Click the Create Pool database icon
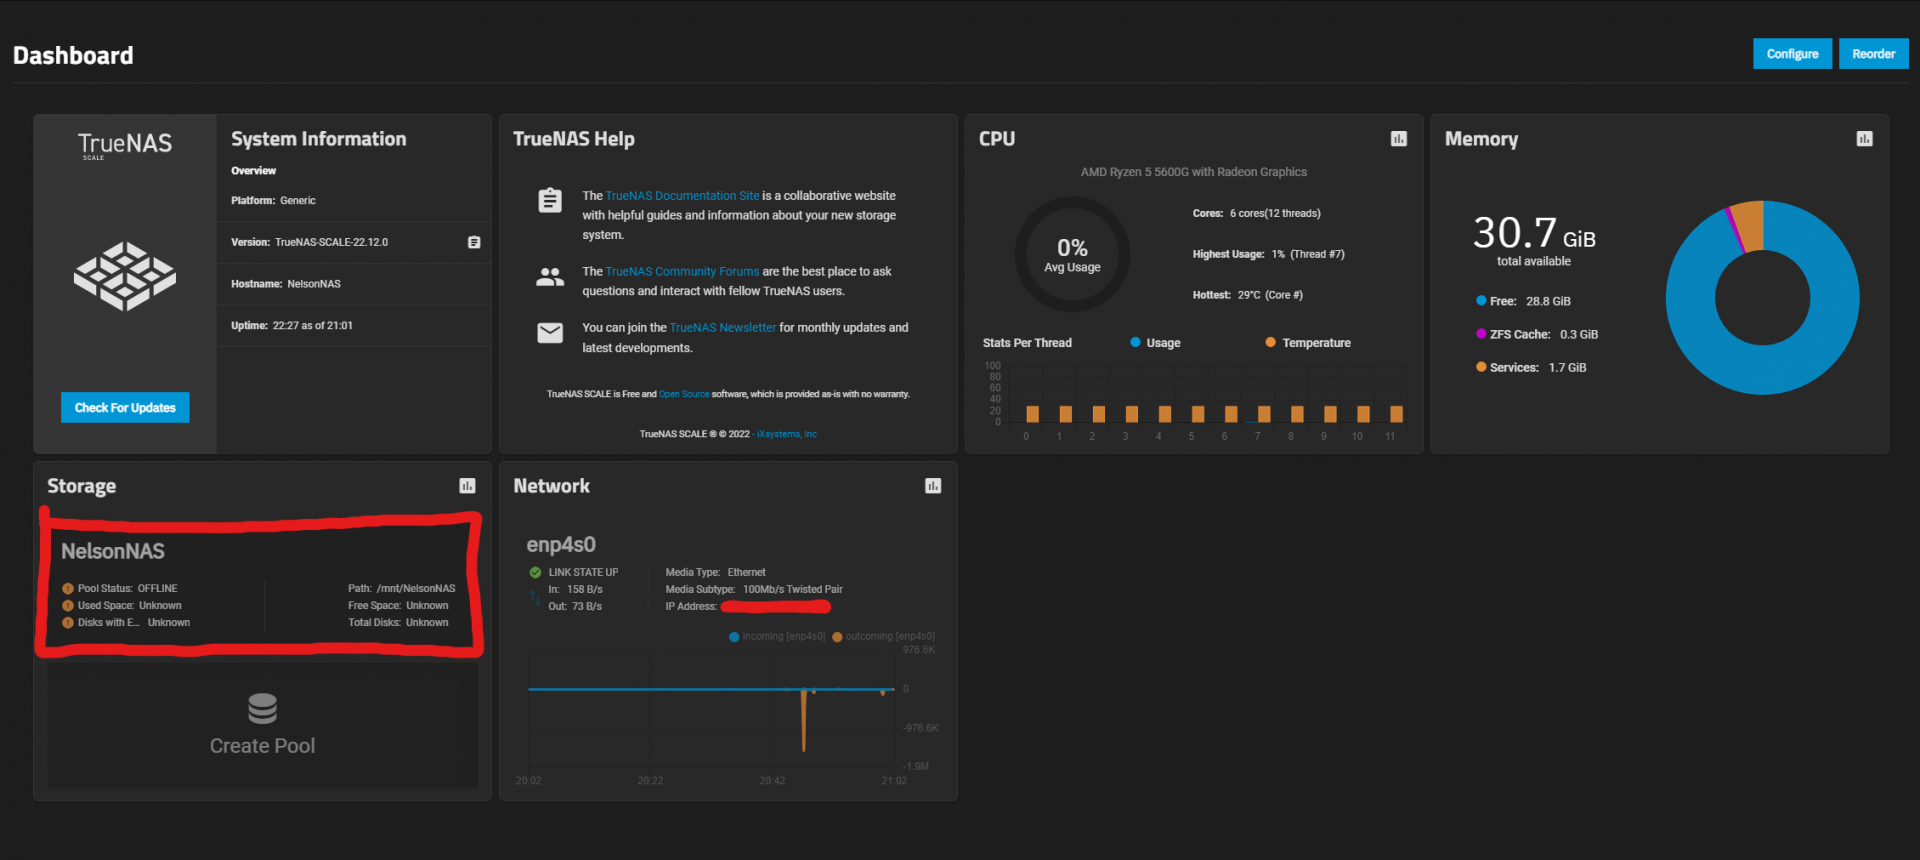The height and width of the screenshot is (860, 1920). [262, 708]
